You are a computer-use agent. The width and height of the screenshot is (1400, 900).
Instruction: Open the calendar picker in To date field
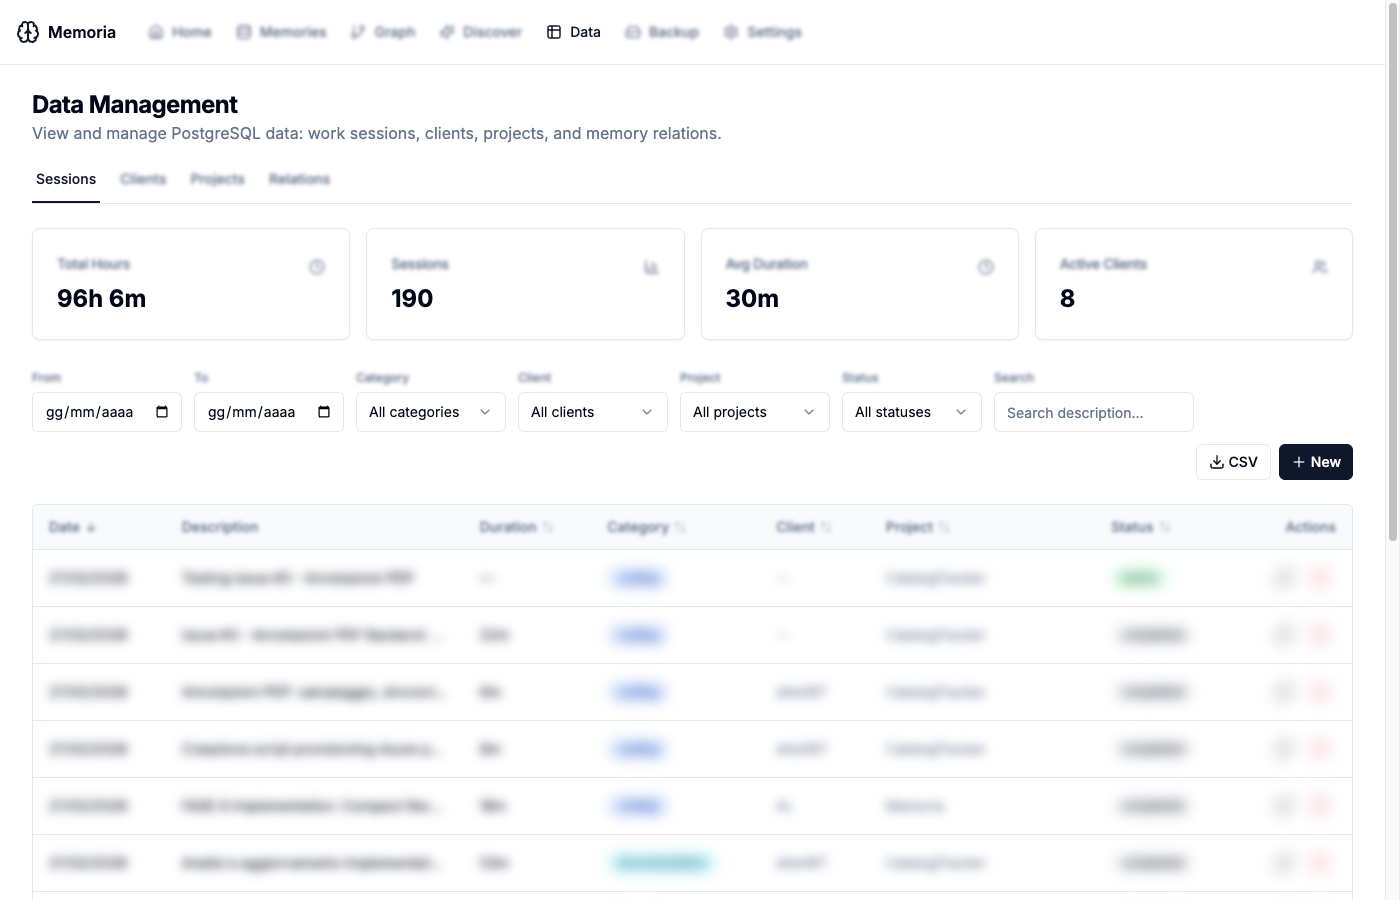324,412
